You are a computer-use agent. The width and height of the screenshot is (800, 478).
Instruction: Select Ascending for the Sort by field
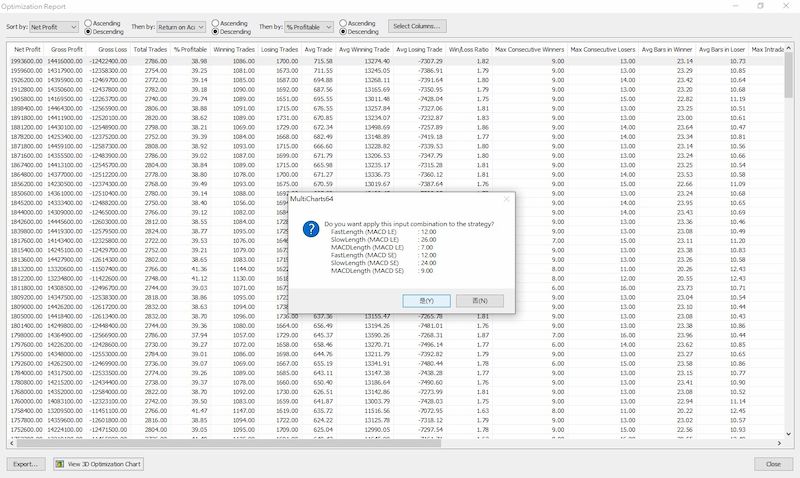pos(88,23)
